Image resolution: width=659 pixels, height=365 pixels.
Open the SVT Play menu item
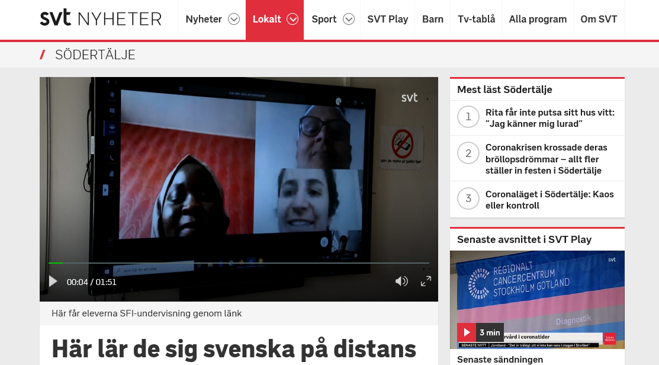click(387, 19)
